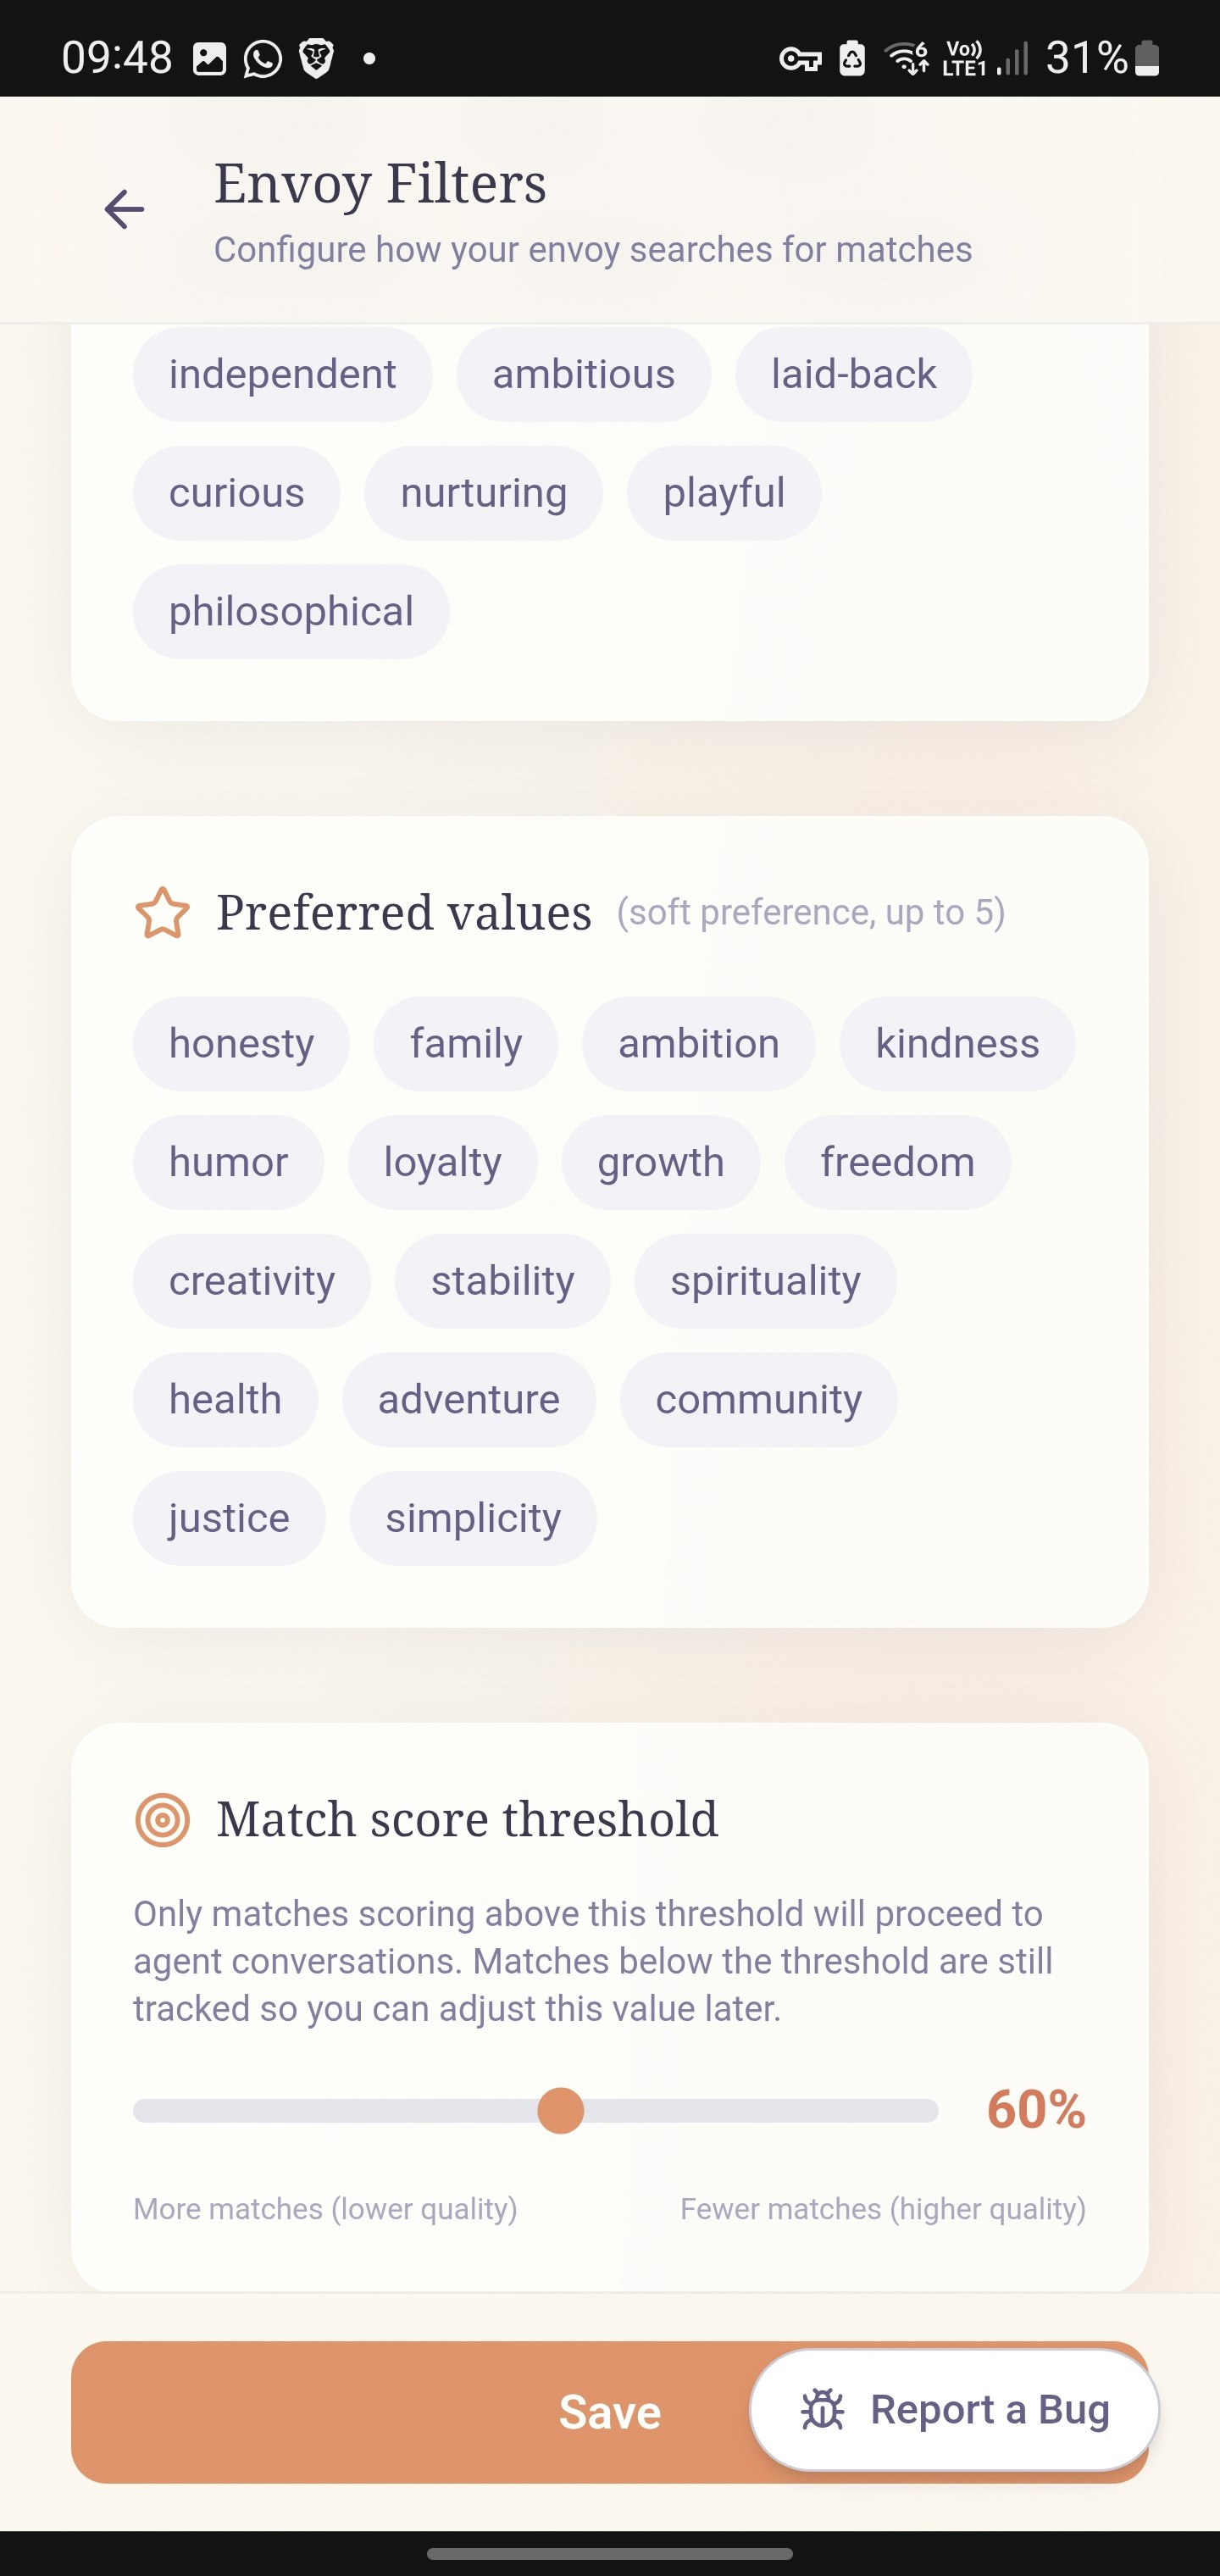Tap the target icon beside Match score threshold
The height and width of the screenshot is (2576, 1220).
tap(162, 1820)
